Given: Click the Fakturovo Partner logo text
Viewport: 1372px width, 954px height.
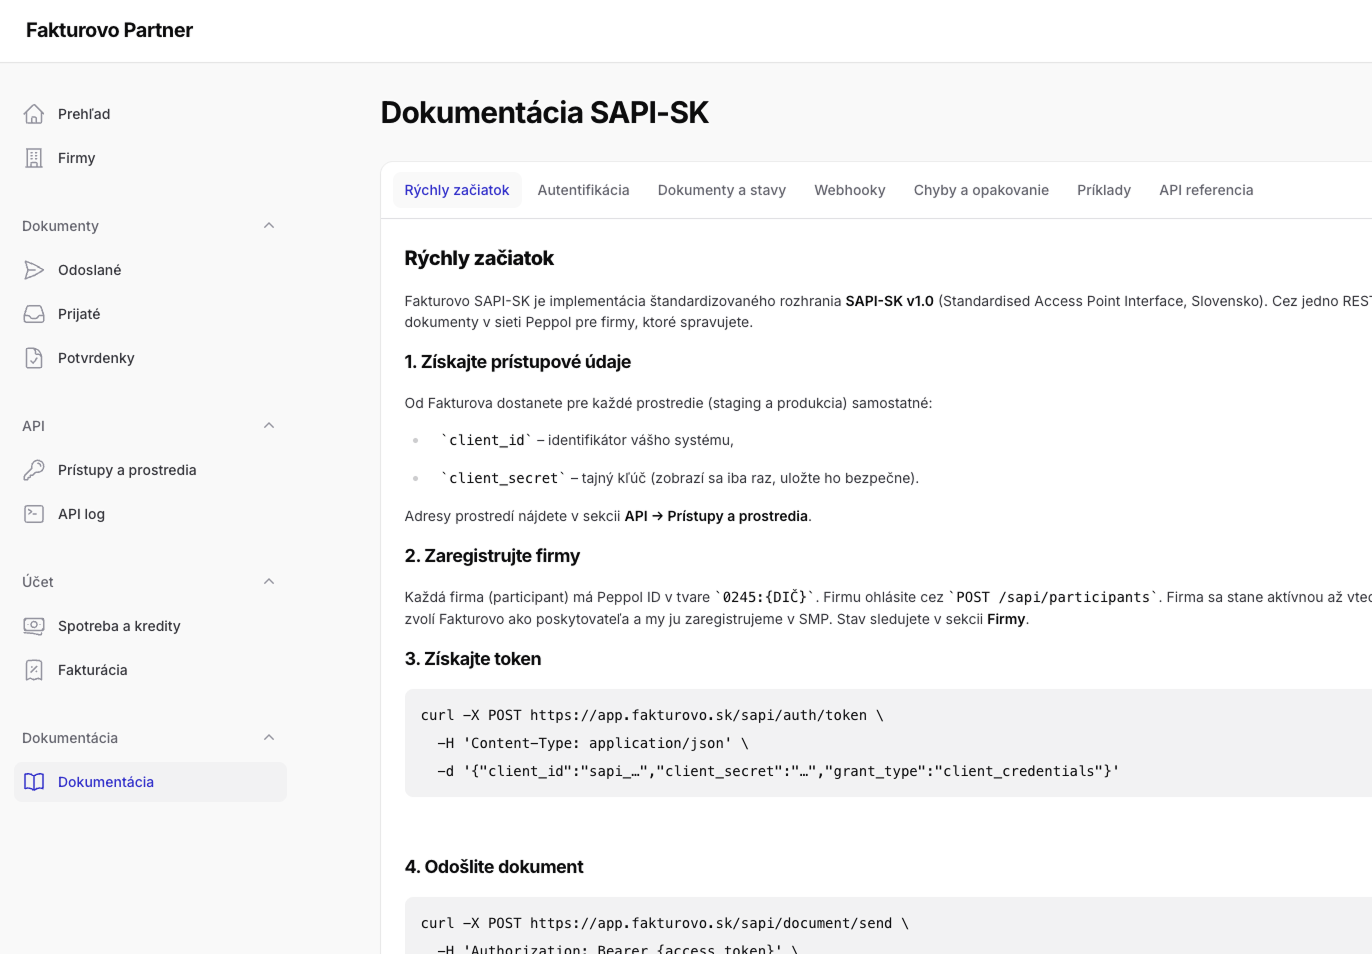Looking at the screenshot, I should pos(109,30).
